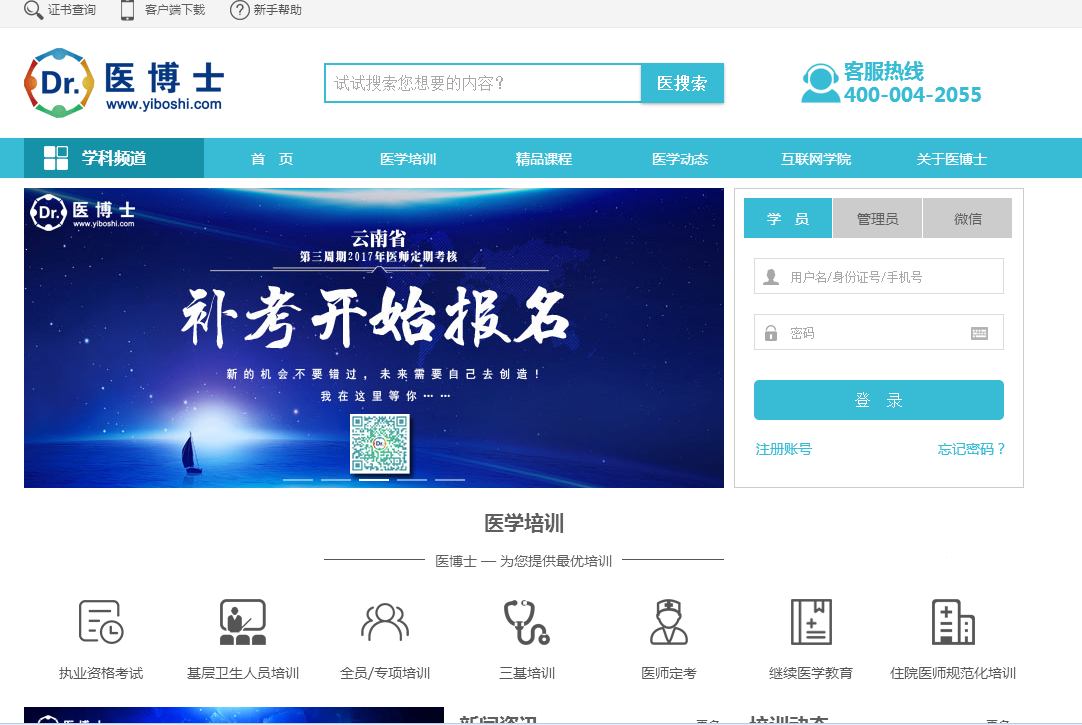Go to 精品课程 navigation item

[x=543, y=159]
